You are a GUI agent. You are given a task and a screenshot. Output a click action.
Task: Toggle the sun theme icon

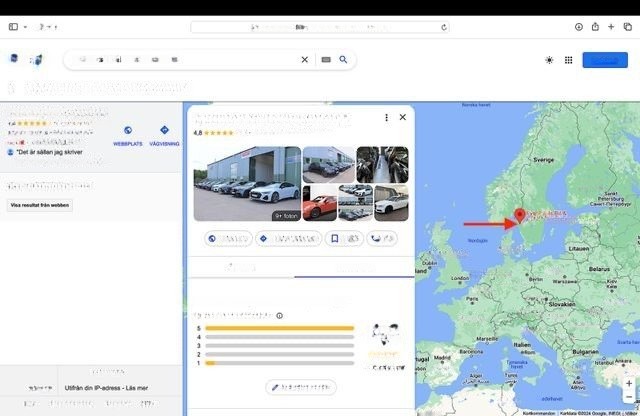tap(549, 60)
